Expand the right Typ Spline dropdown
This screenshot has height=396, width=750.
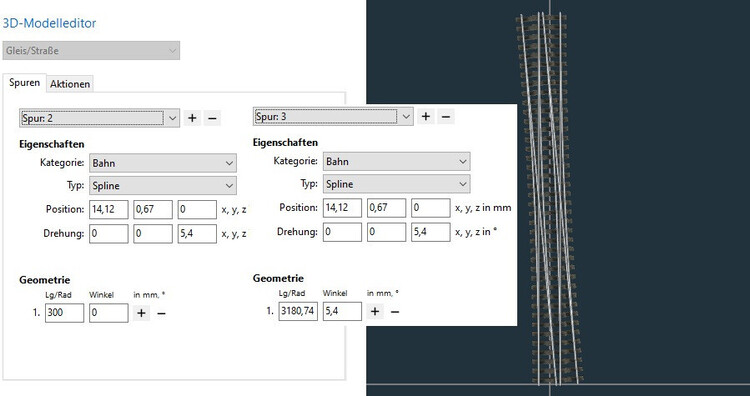pos(397,184)
